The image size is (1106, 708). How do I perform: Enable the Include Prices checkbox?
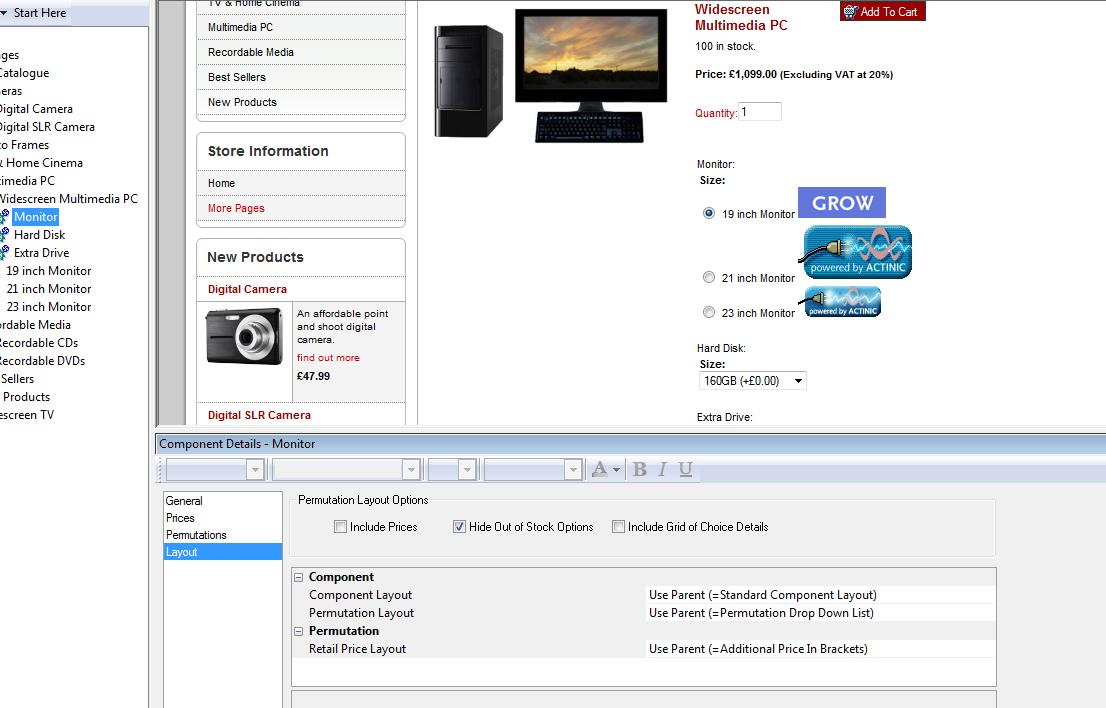tap(341, 527)
